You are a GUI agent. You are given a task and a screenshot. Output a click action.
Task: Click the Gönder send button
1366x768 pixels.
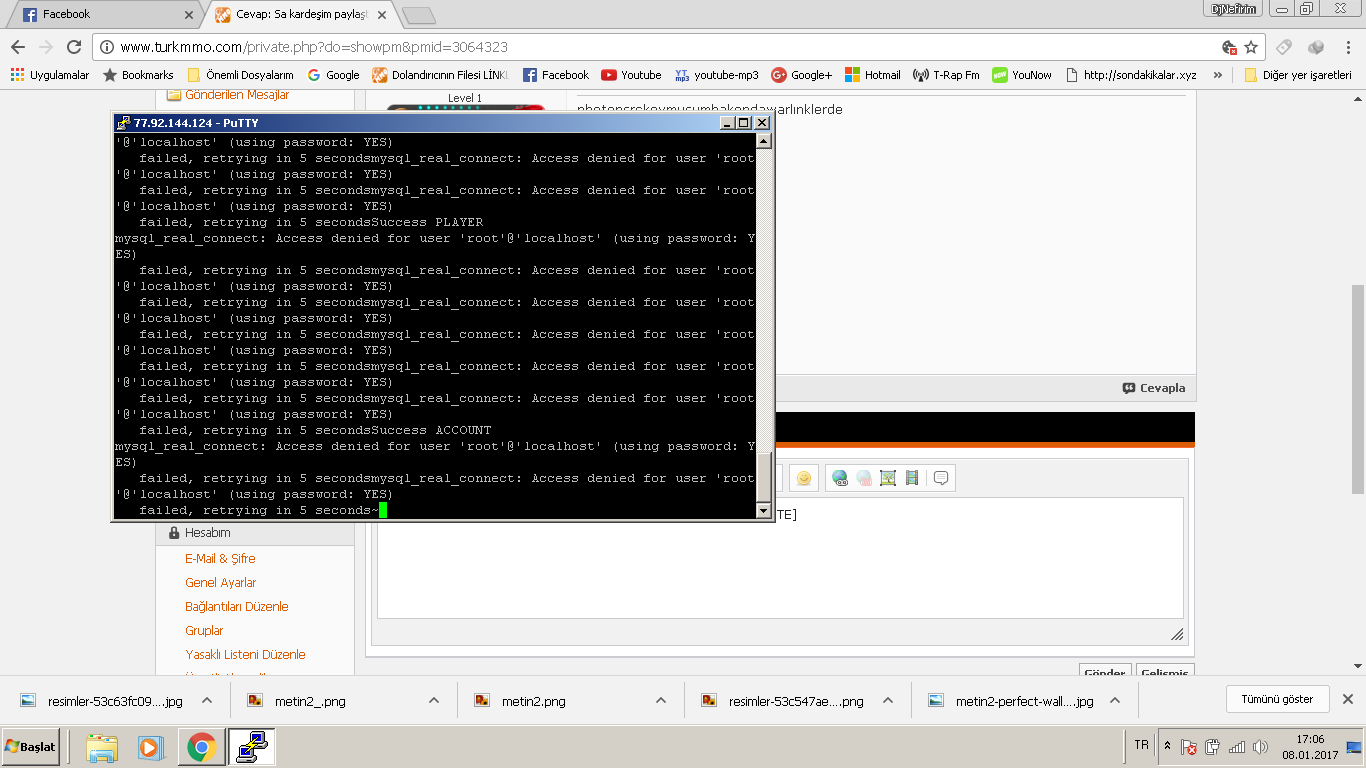1105,672
